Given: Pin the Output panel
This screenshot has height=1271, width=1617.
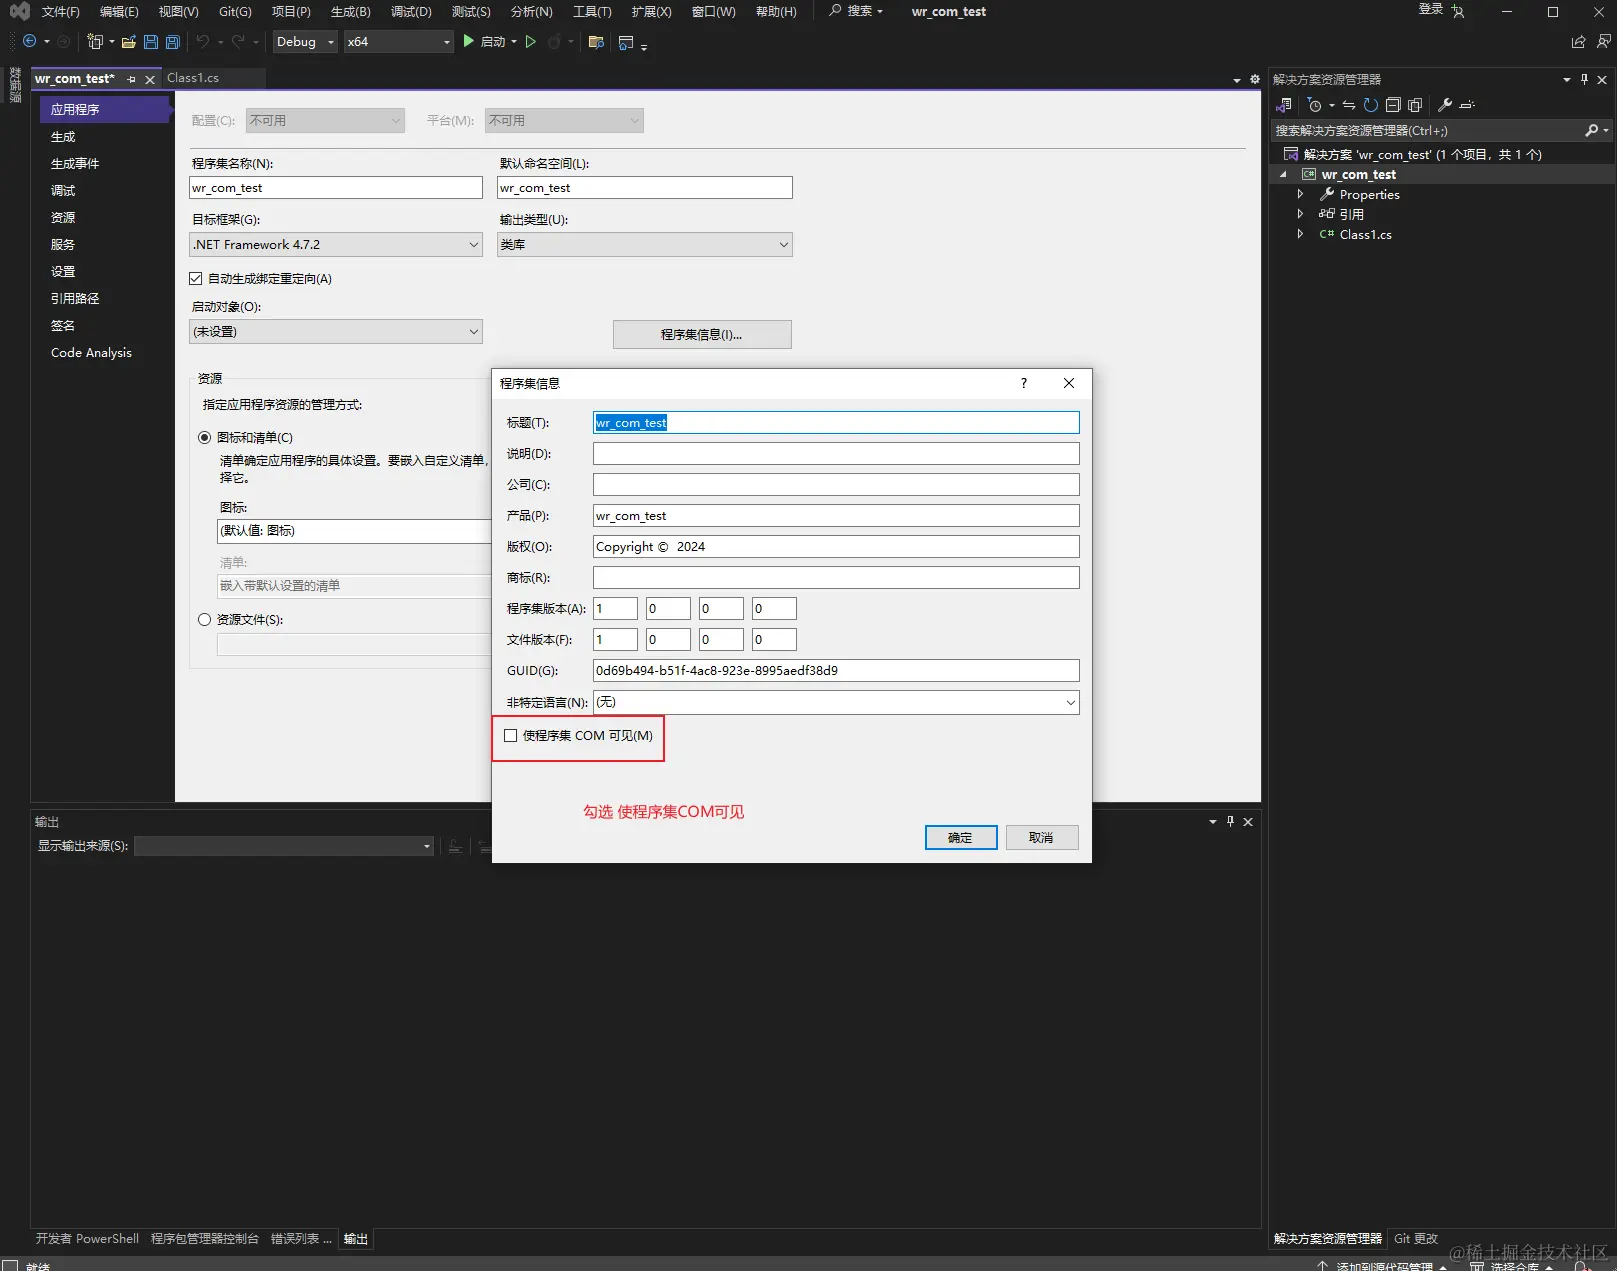Looking at the screenshot, I should (1230, 821).
